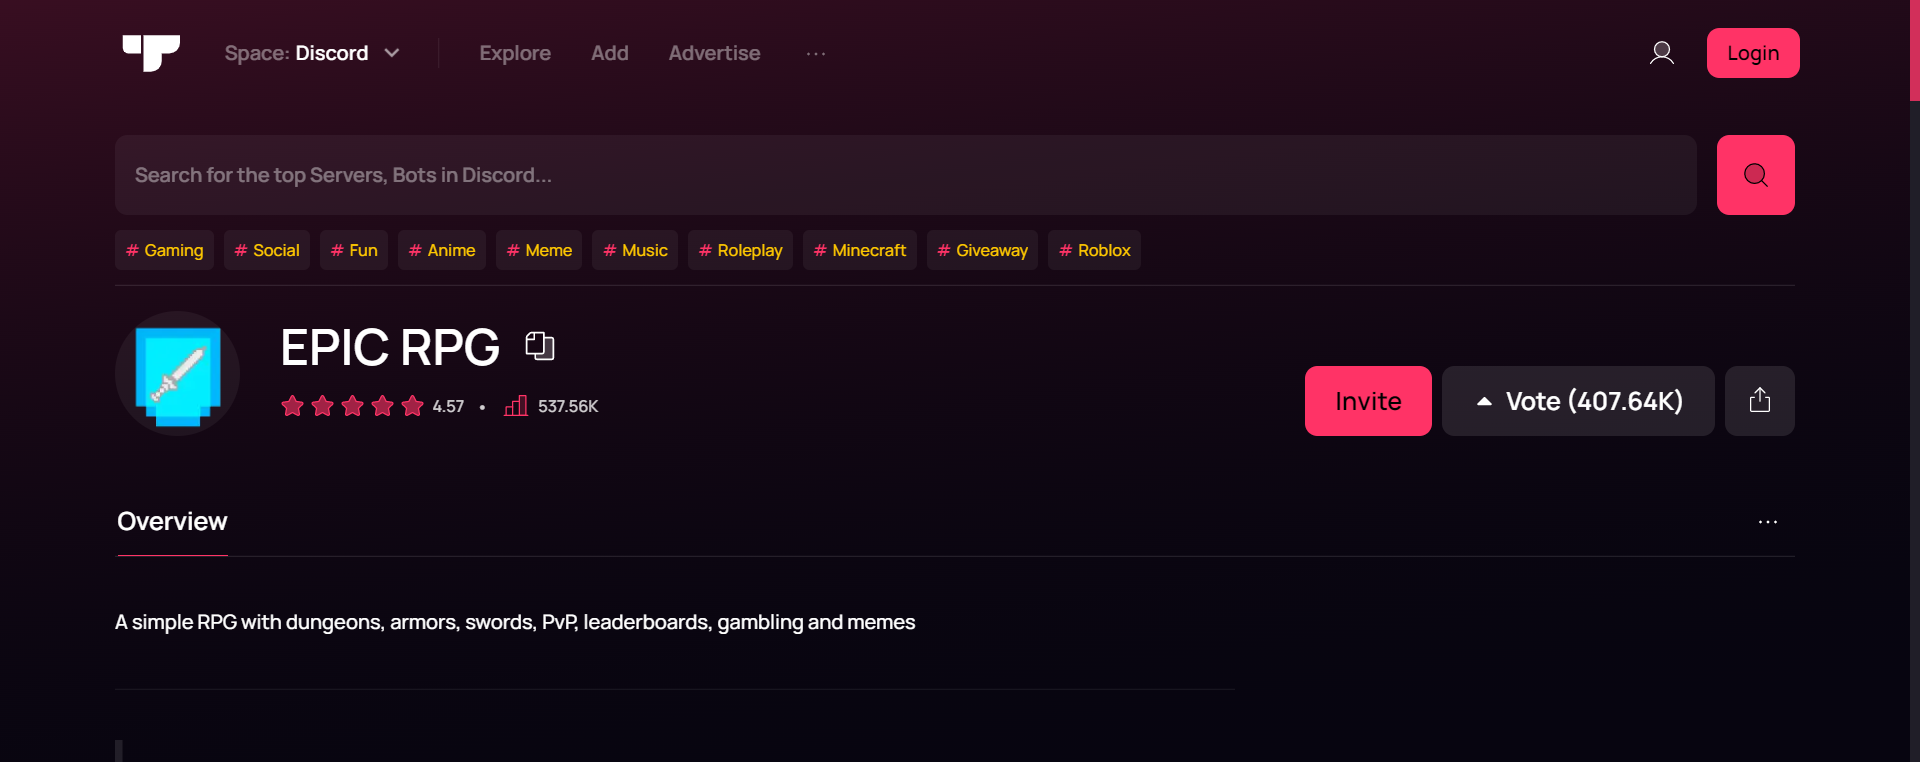
Task: Click the Invite button
Action: pyautogui.click(x=1367, y=401)
